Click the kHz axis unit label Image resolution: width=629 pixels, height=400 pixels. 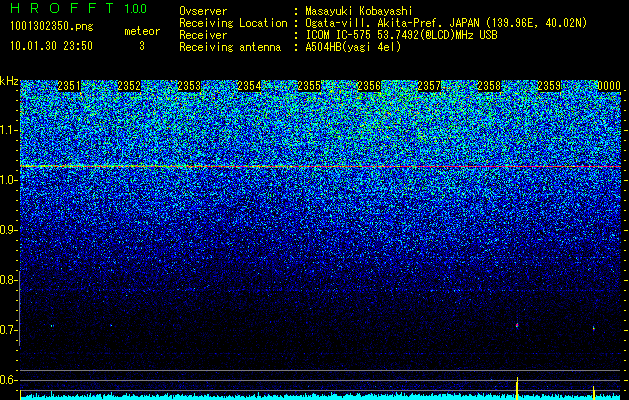tap(9, 81)
